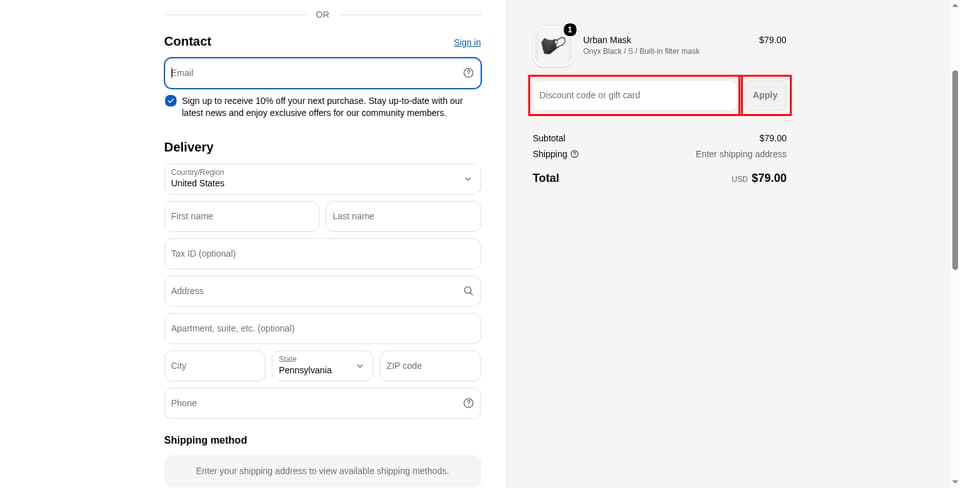Screen dimensions: 960x488
Task: Open the Country/Region dropdown
Action: click(x=323, y=179)
